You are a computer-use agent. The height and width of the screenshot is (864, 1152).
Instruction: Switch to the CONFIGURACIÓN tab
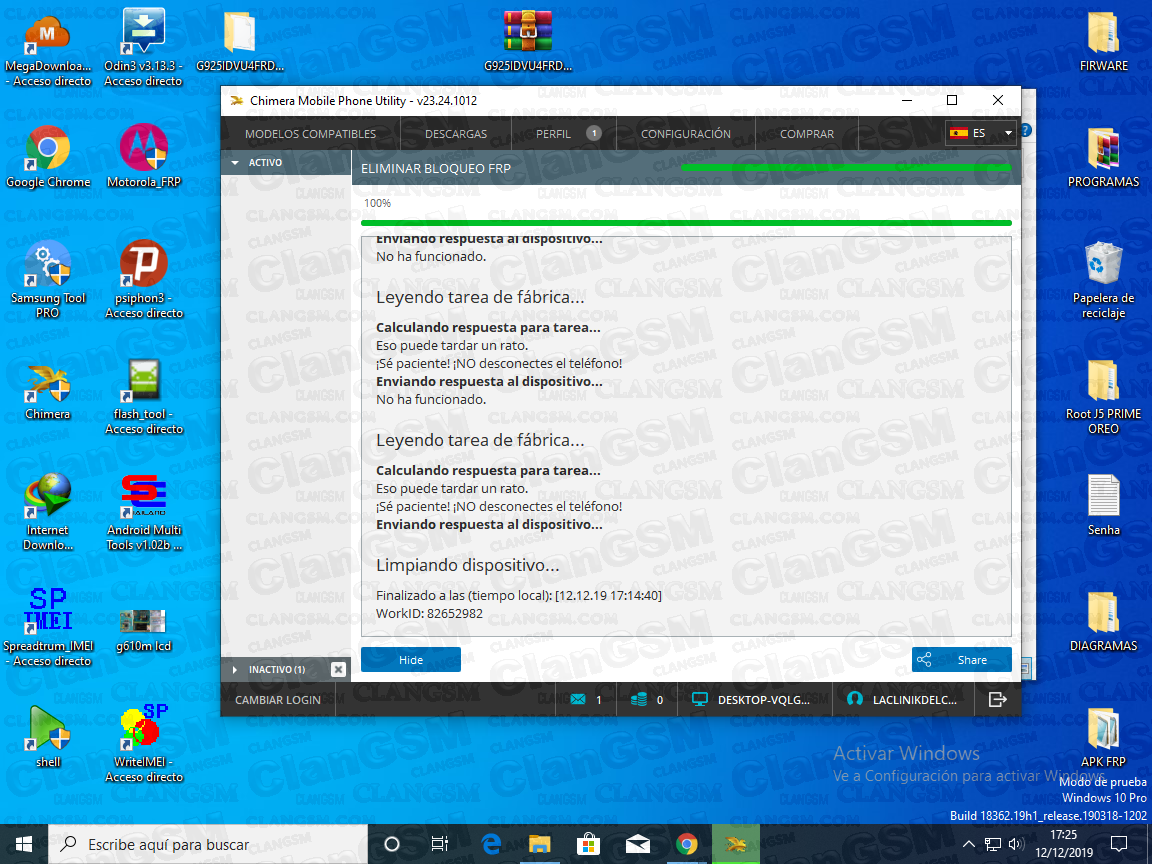tap(686, 132)
